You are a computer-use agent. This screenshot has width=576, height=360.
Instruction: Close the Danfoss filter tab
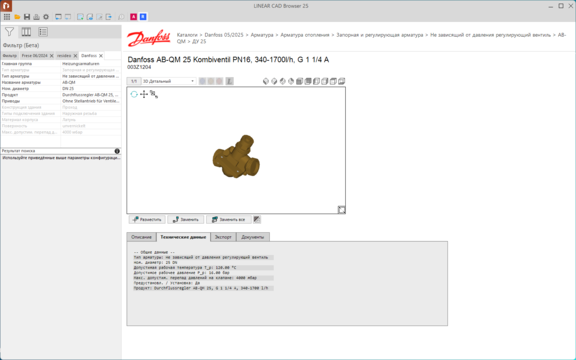[x=101, y=56]
